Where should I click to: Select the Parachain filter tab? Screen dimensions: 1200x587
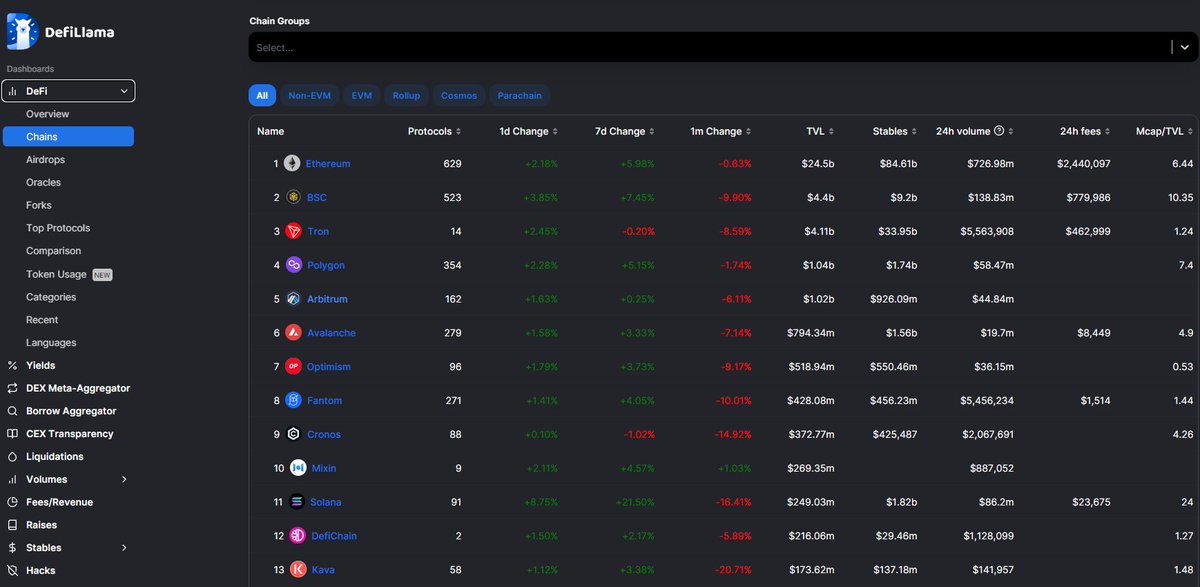point(520,95)
